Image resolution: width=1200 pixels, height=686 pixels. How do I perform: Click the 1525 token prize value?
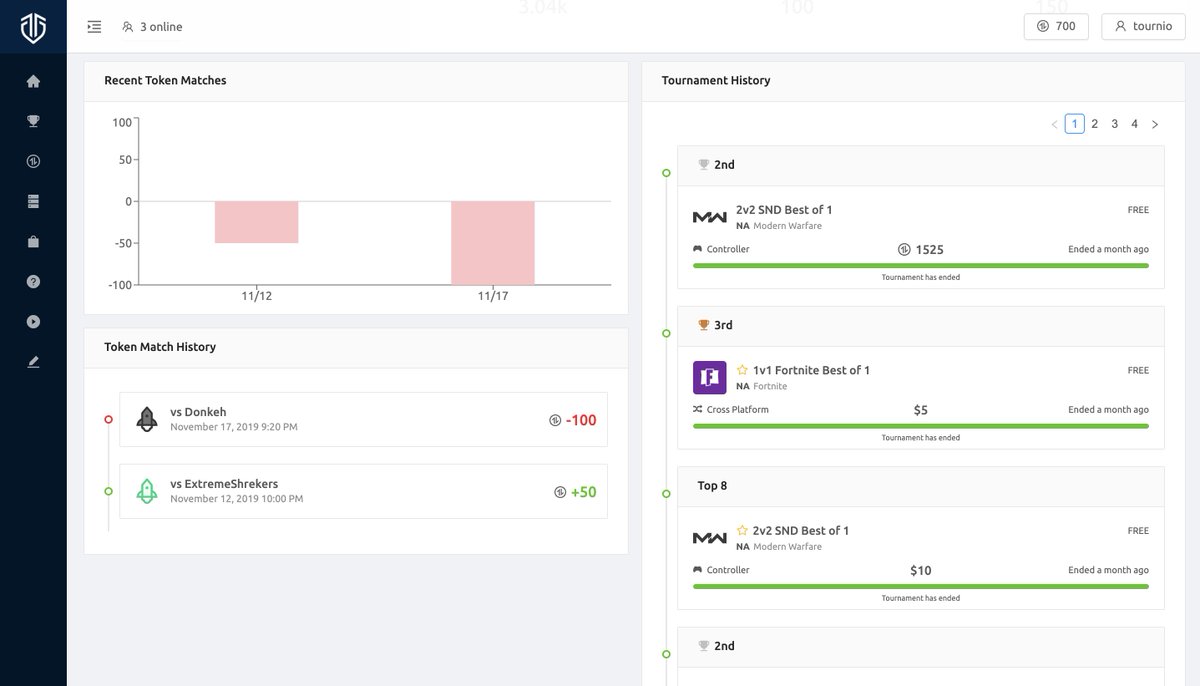(929, 250)
